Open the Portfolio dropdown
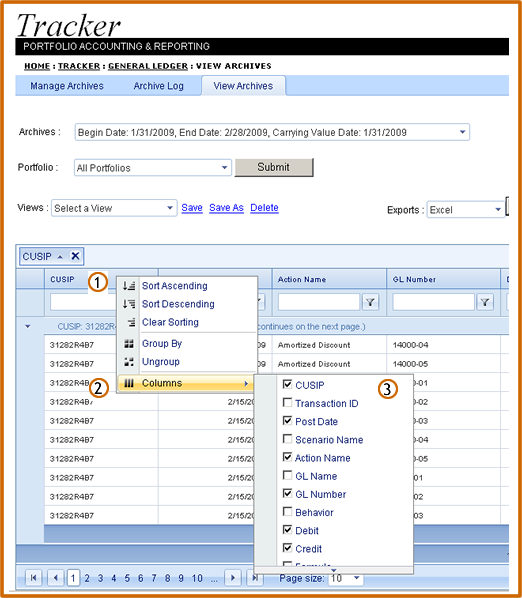The image size is (522, 598). 225,167
